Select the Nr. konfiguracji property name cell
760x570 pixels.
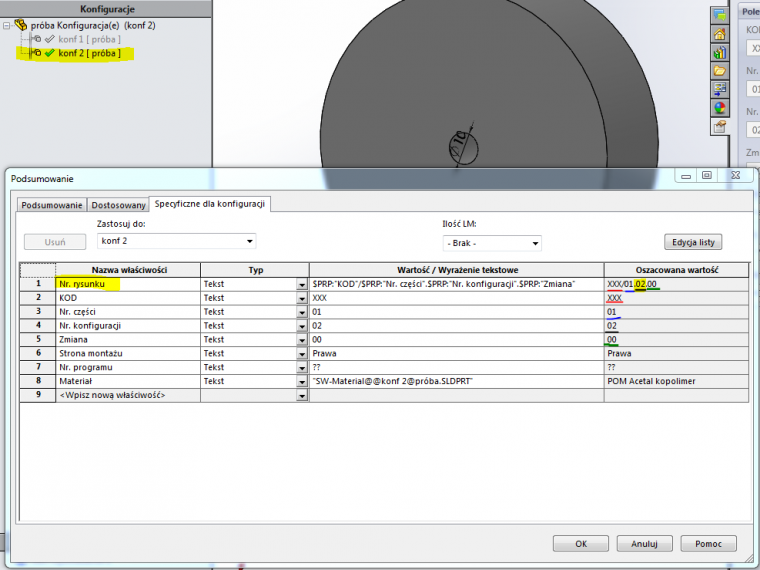pyautogui.click(x=128, y=326)
